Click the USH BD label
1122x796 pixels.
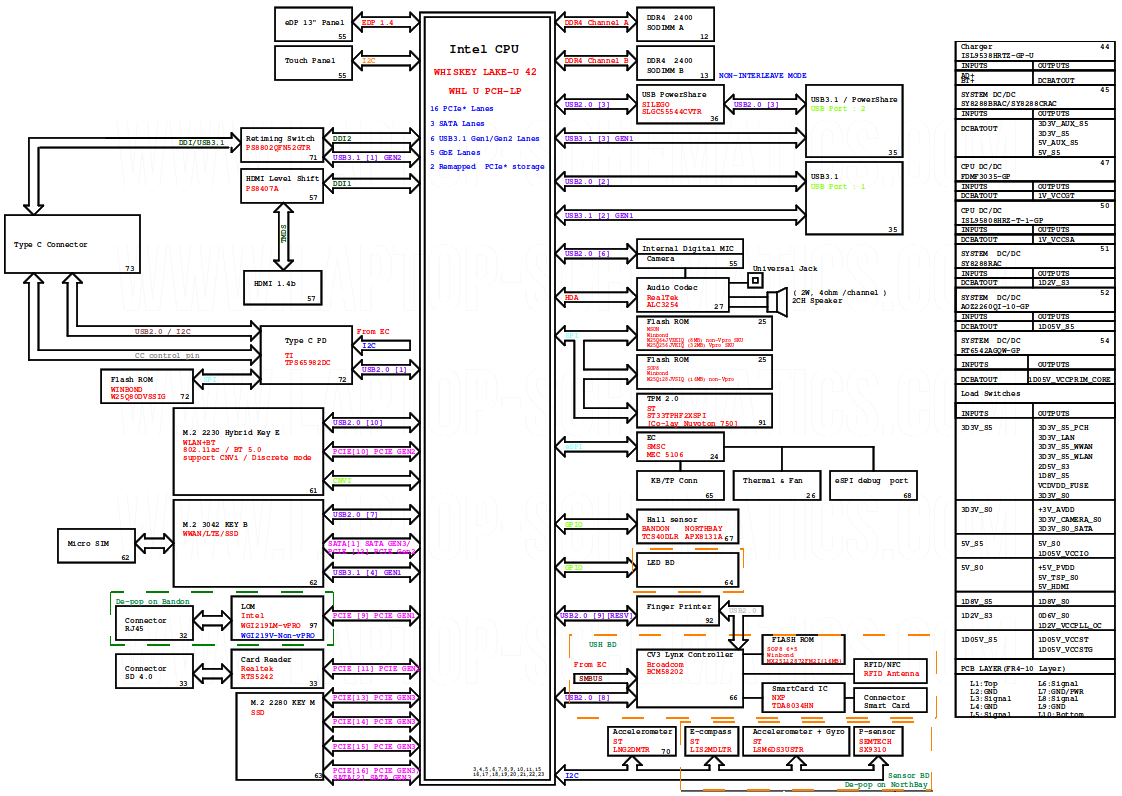click(603, 644)
